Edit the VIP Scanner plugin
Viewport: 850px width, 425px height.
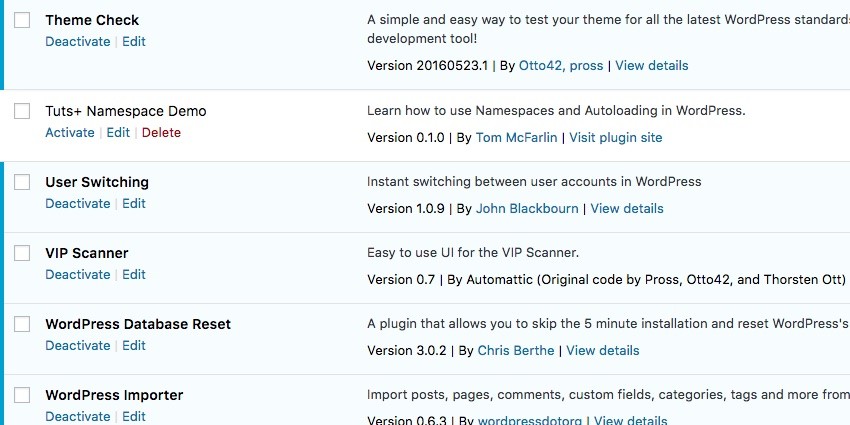coord(134,275)
